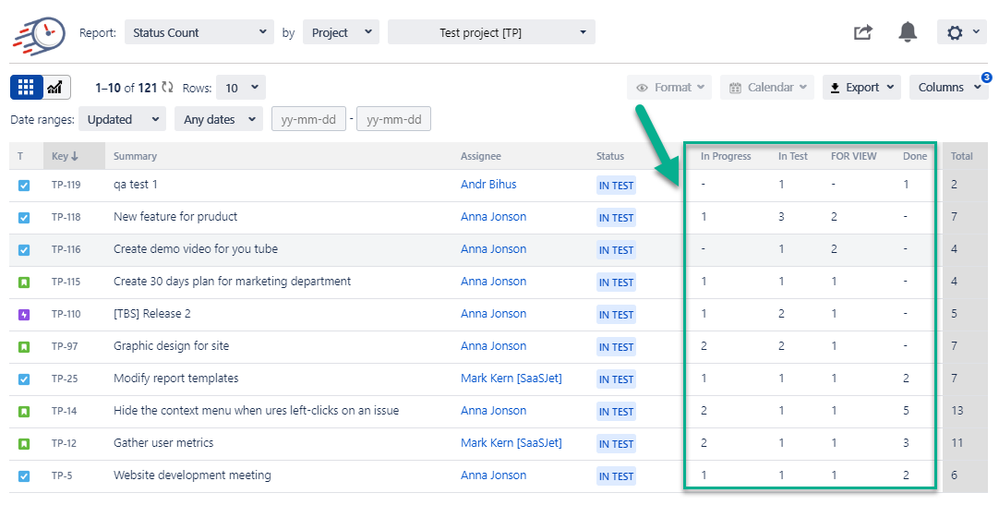This screenshot has width=999, height=517.
Task: Open the settings gear menu
Action: [961, 33]
